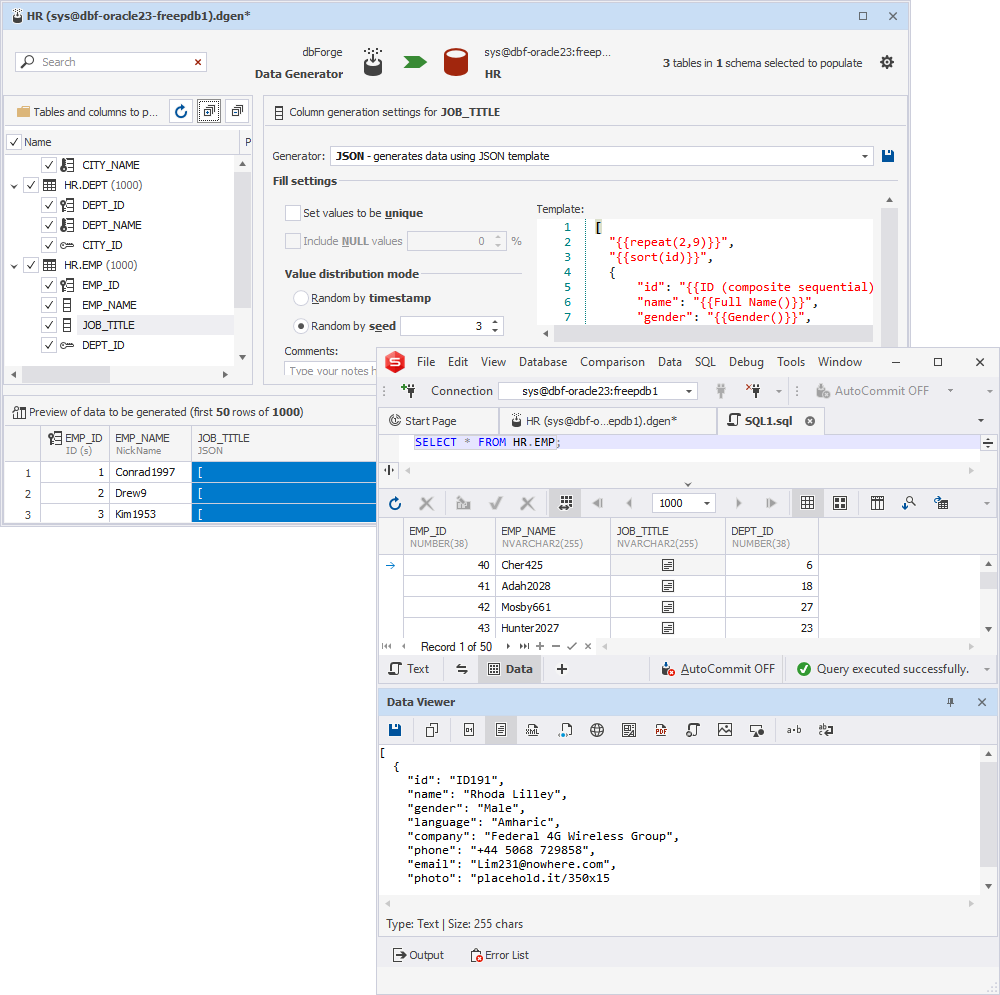Clear the search box with red X
The width and height of the screenshot is (1000, 995).
(x=198, y=62)
